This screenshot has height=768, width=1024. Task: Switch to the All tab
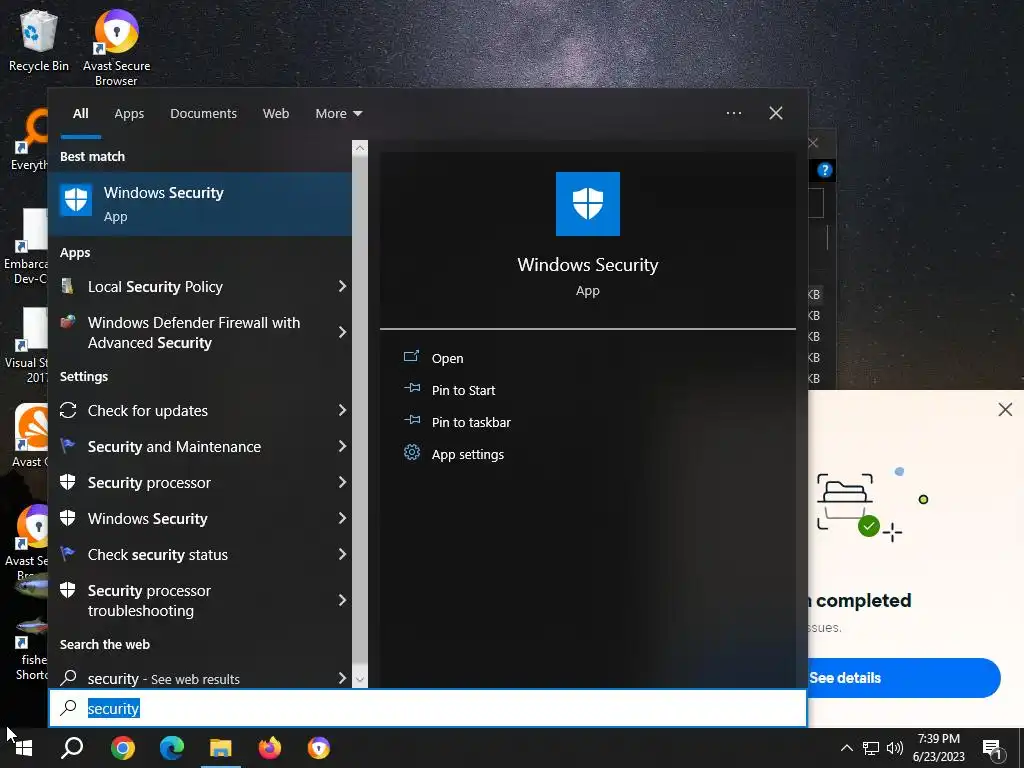[x=80, y=114]
